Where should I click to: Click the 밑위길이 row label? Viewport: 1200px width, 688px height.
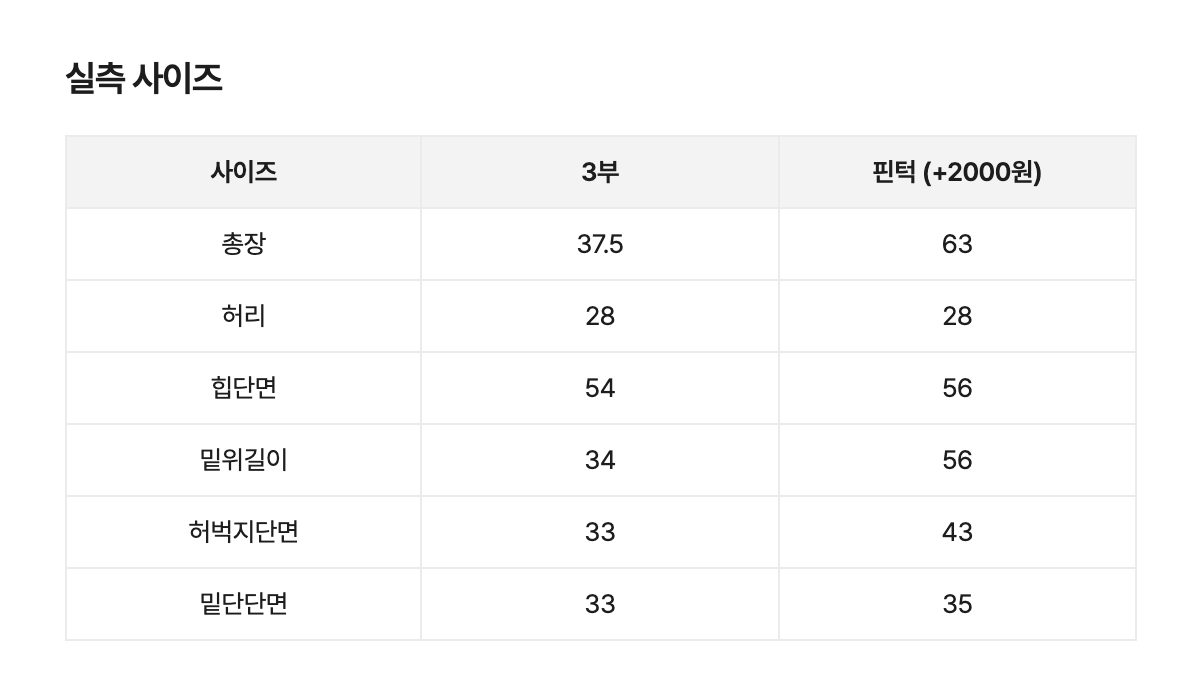pyautogui.click(x=243, y=460)
